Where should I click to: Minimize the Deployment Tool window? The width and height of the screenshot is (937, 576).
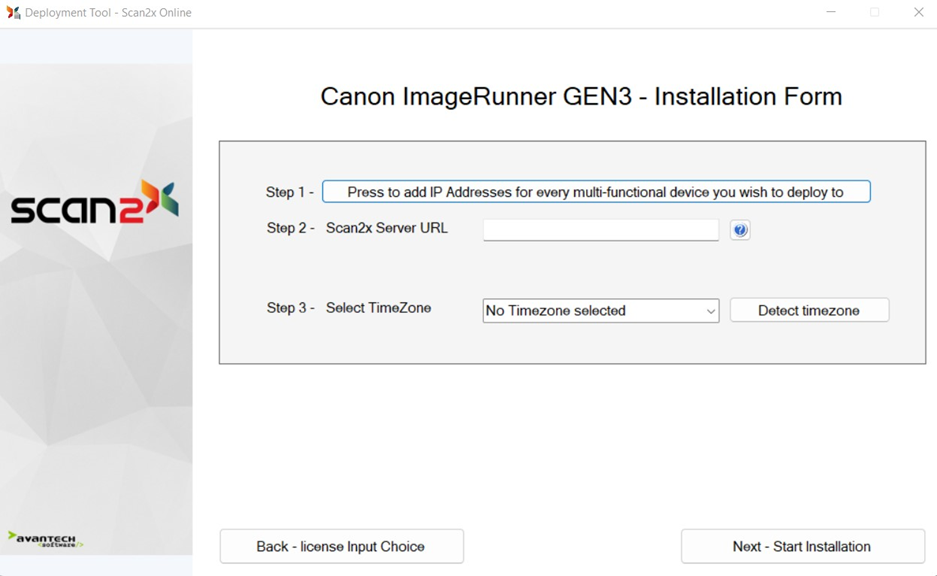831,13
